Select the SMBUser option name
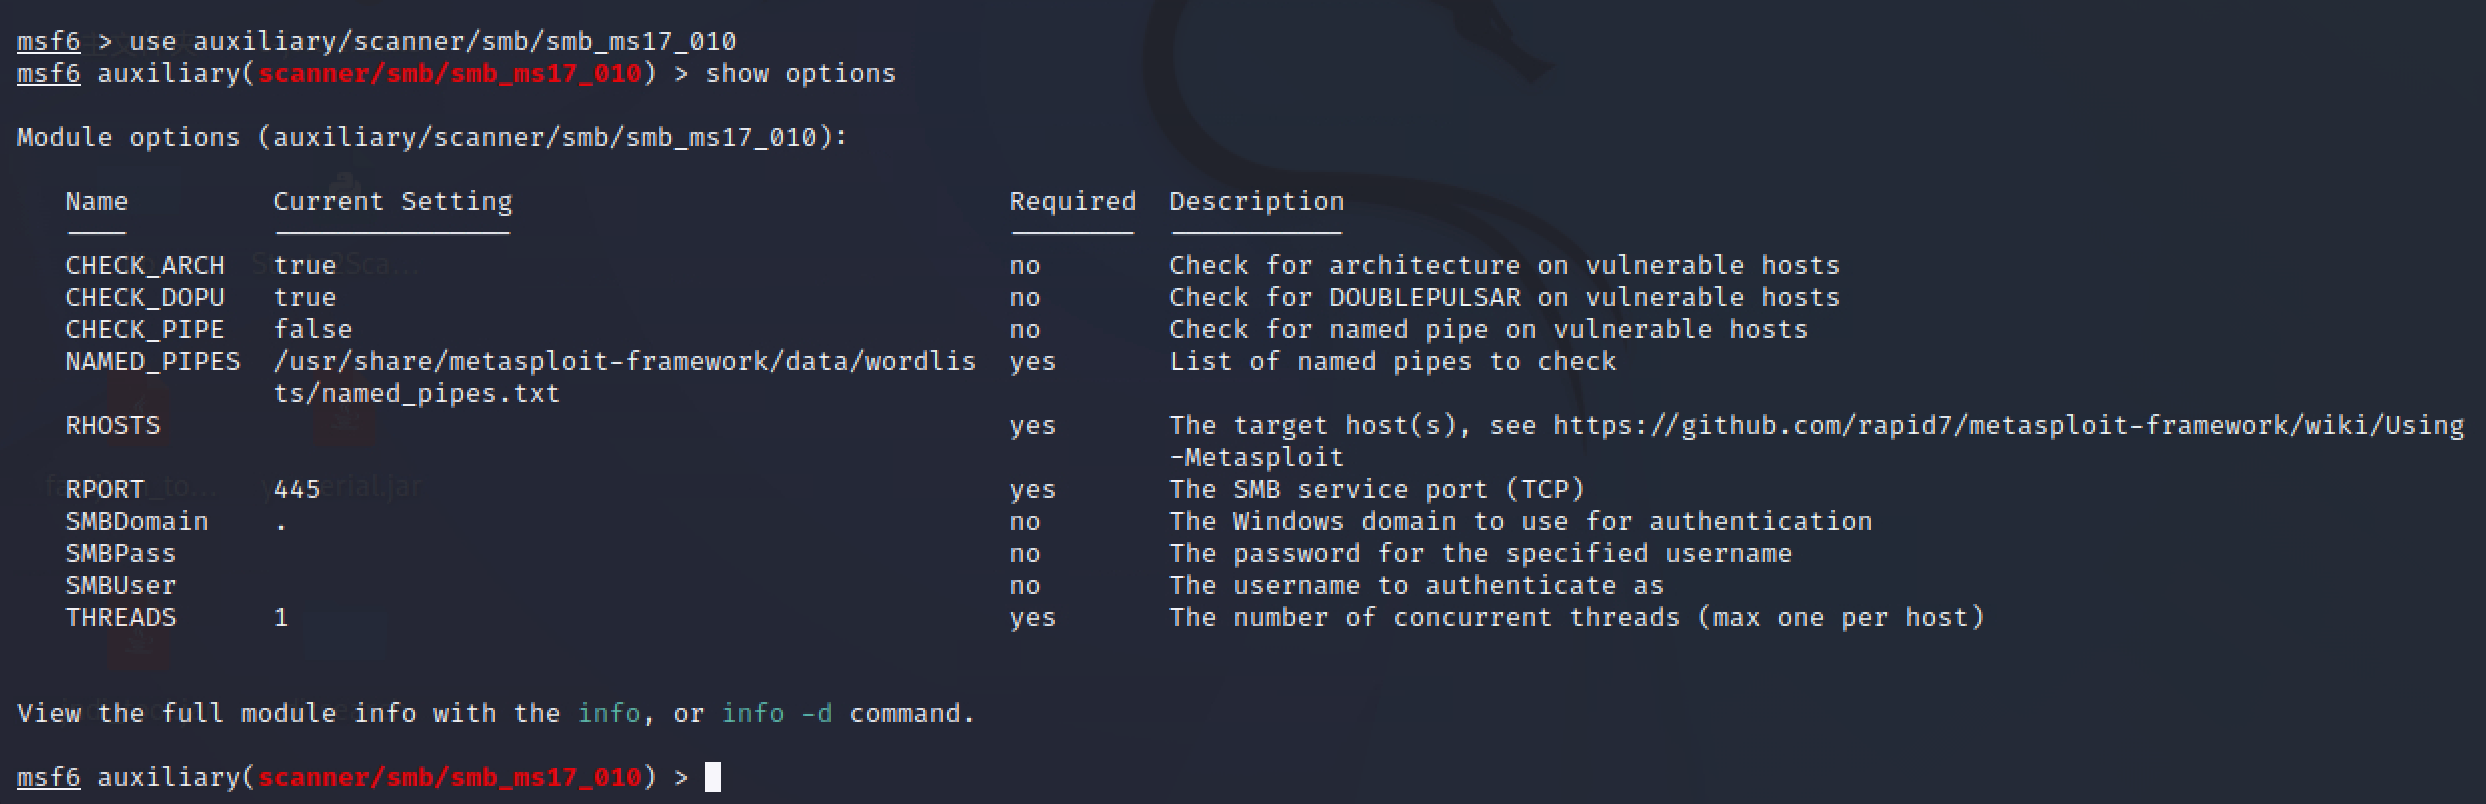This screenshot has height=804, width=2486. pos(121,586)
